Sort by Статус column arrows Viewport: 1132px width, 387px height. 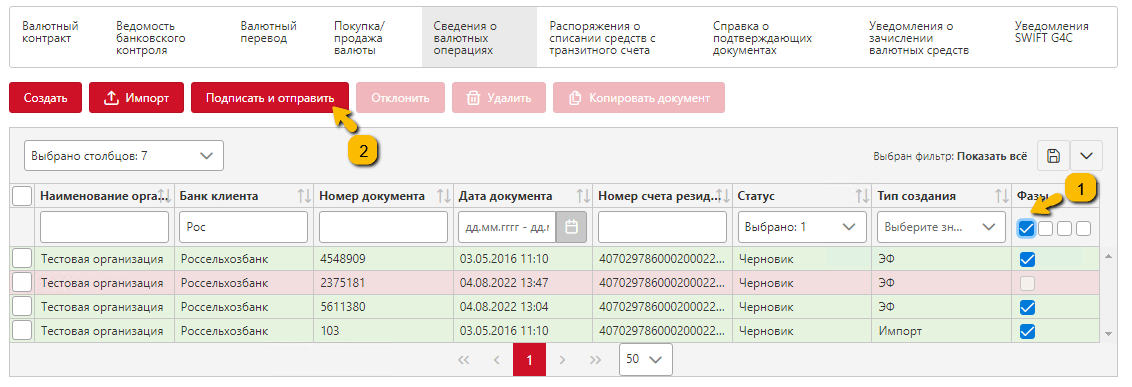click(x=861, y=196)
